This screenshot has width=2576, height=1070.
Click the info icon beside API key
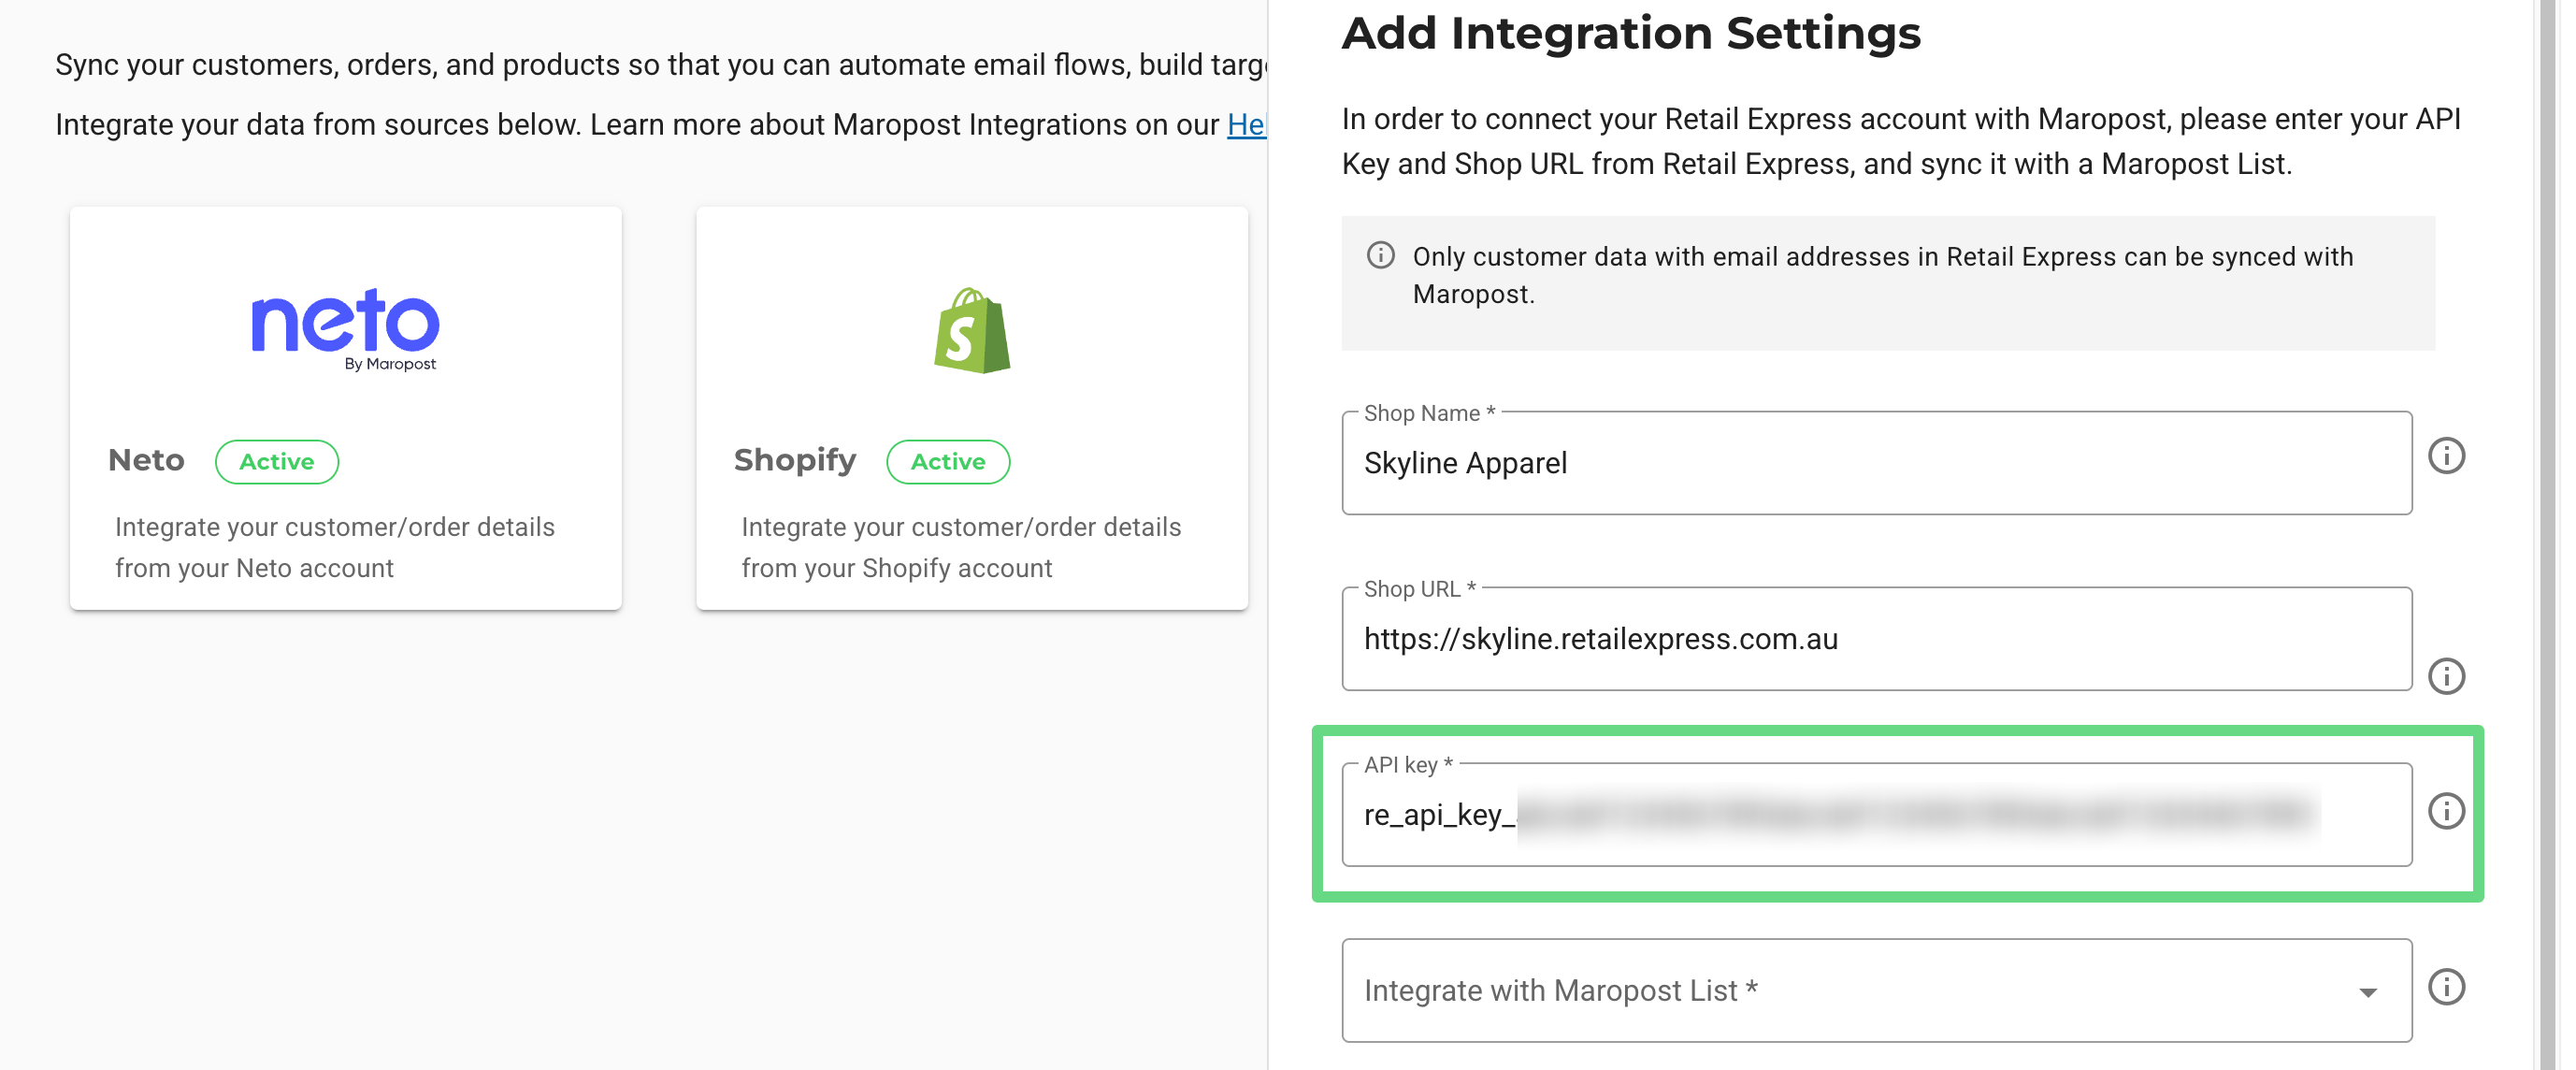click(2445, 811)
